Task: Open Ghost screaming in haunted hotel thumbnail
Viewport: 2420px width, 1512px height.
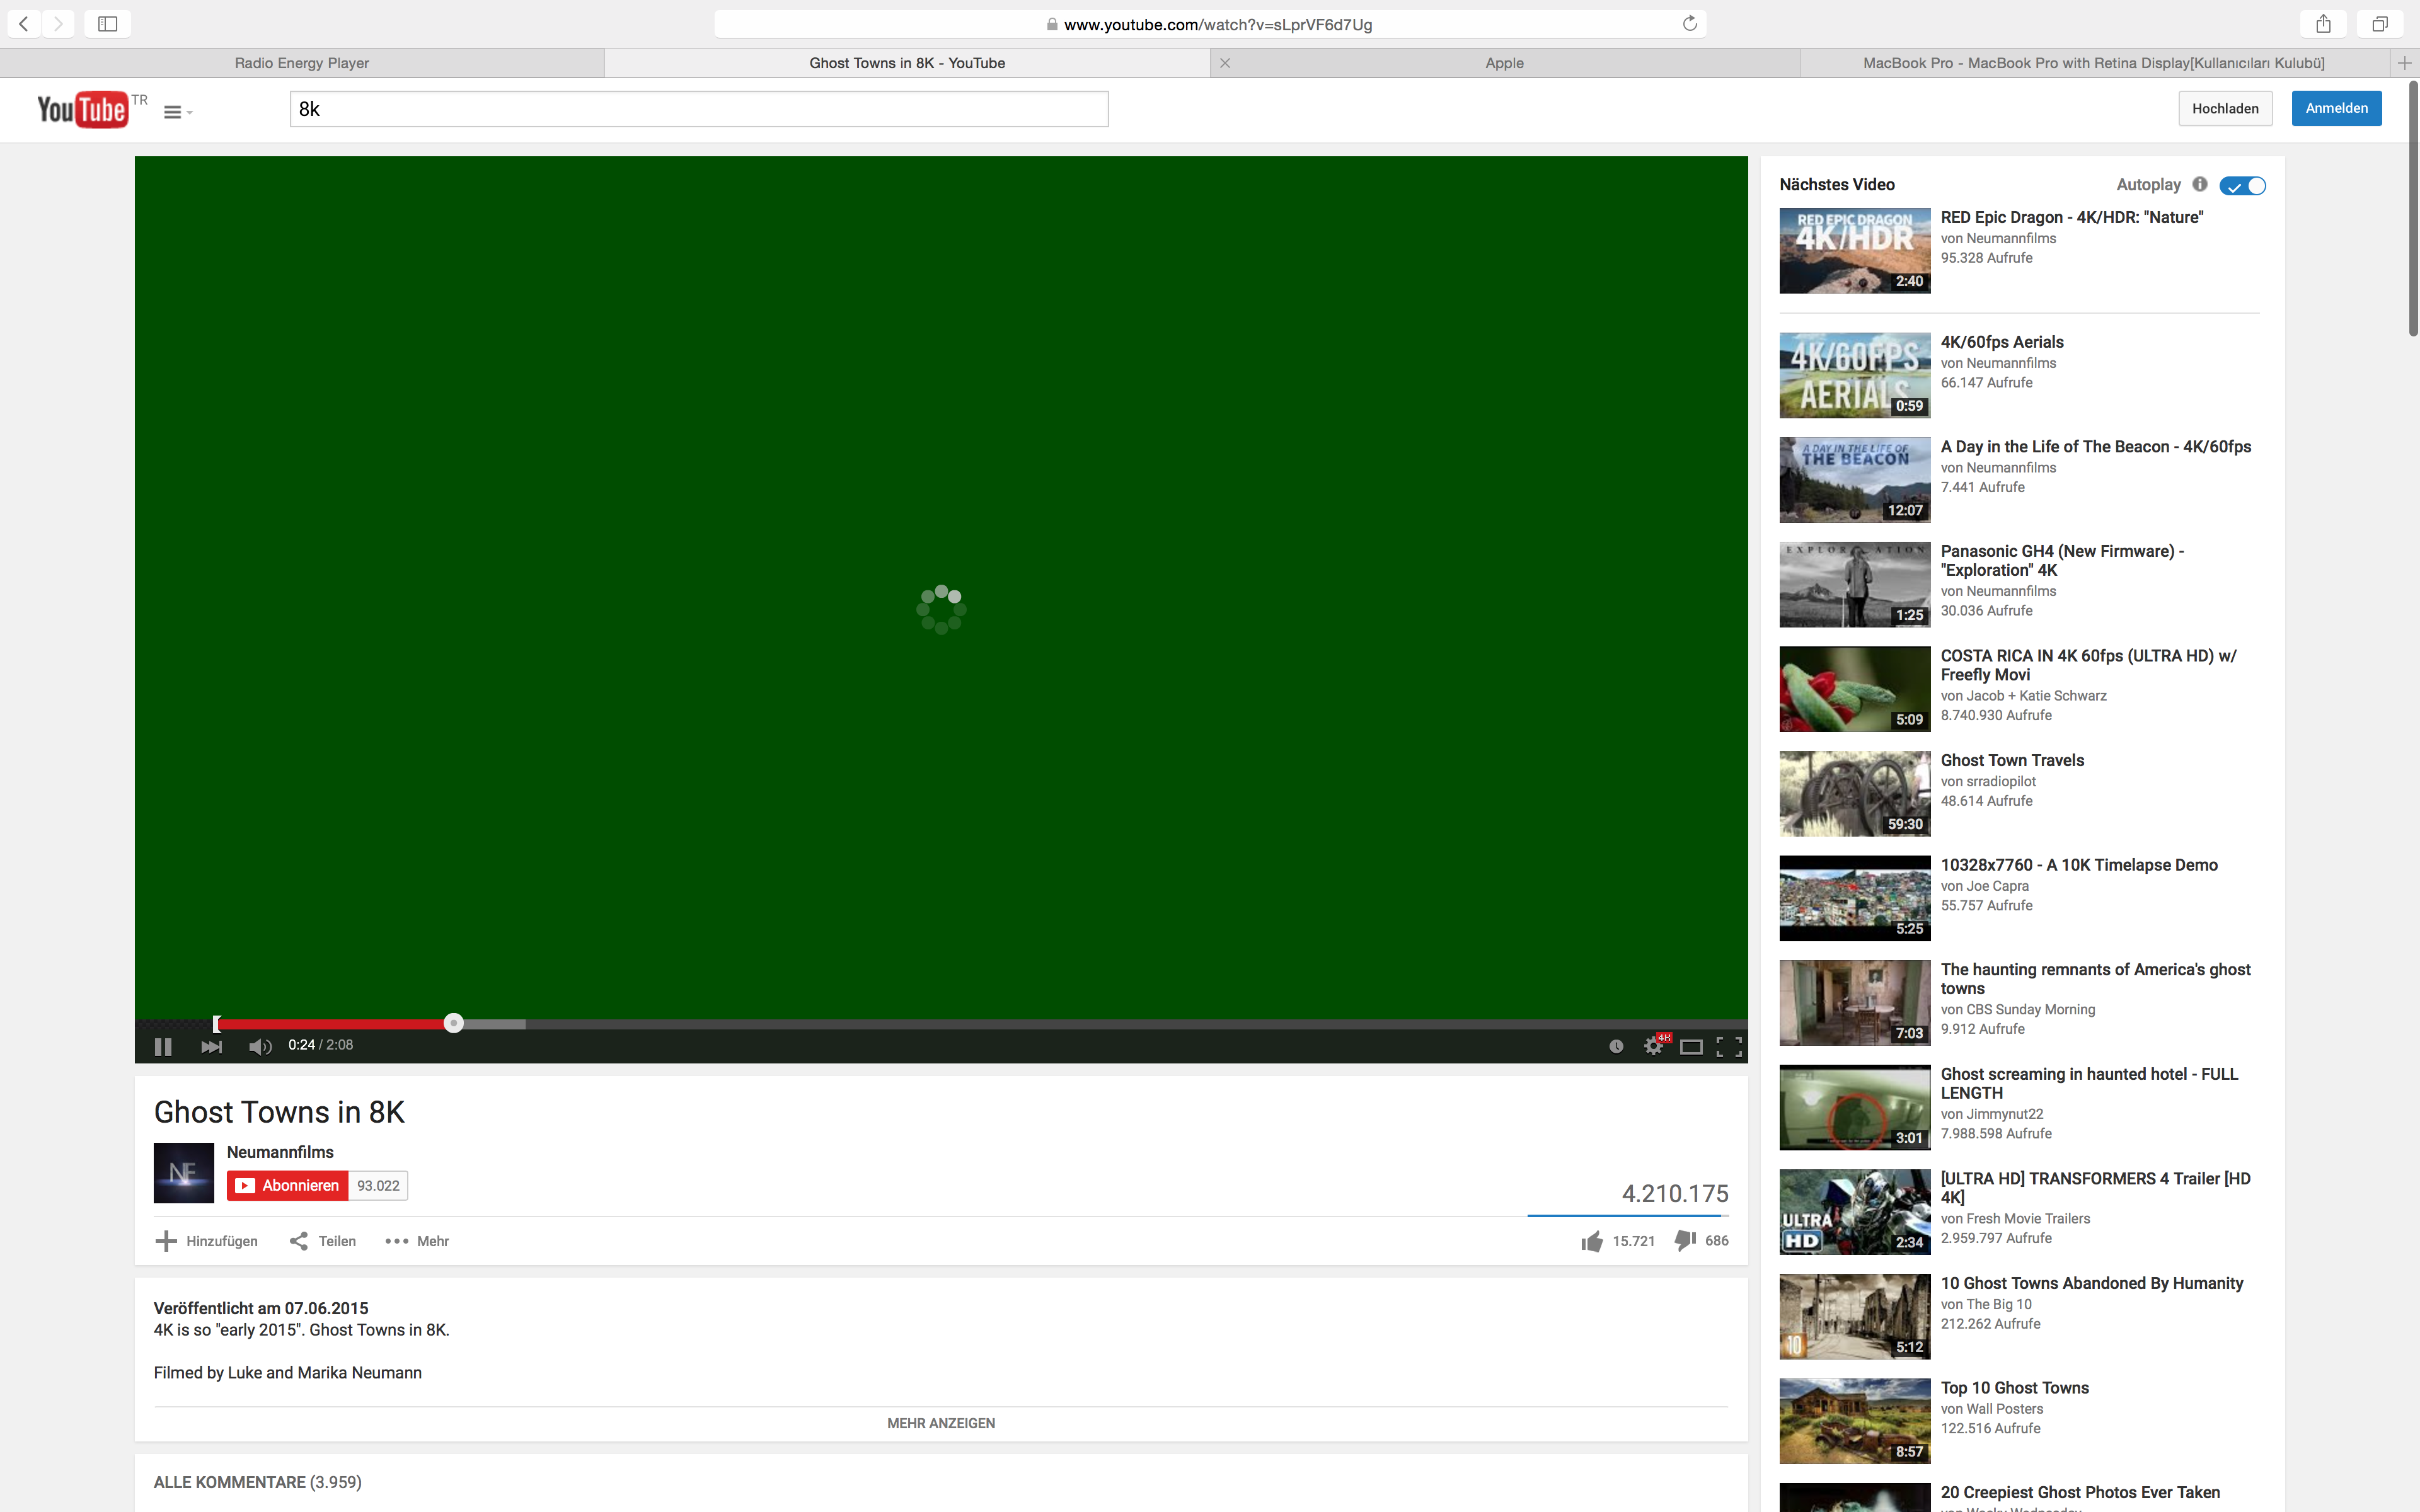Action: click(x=1855, y=1108)
